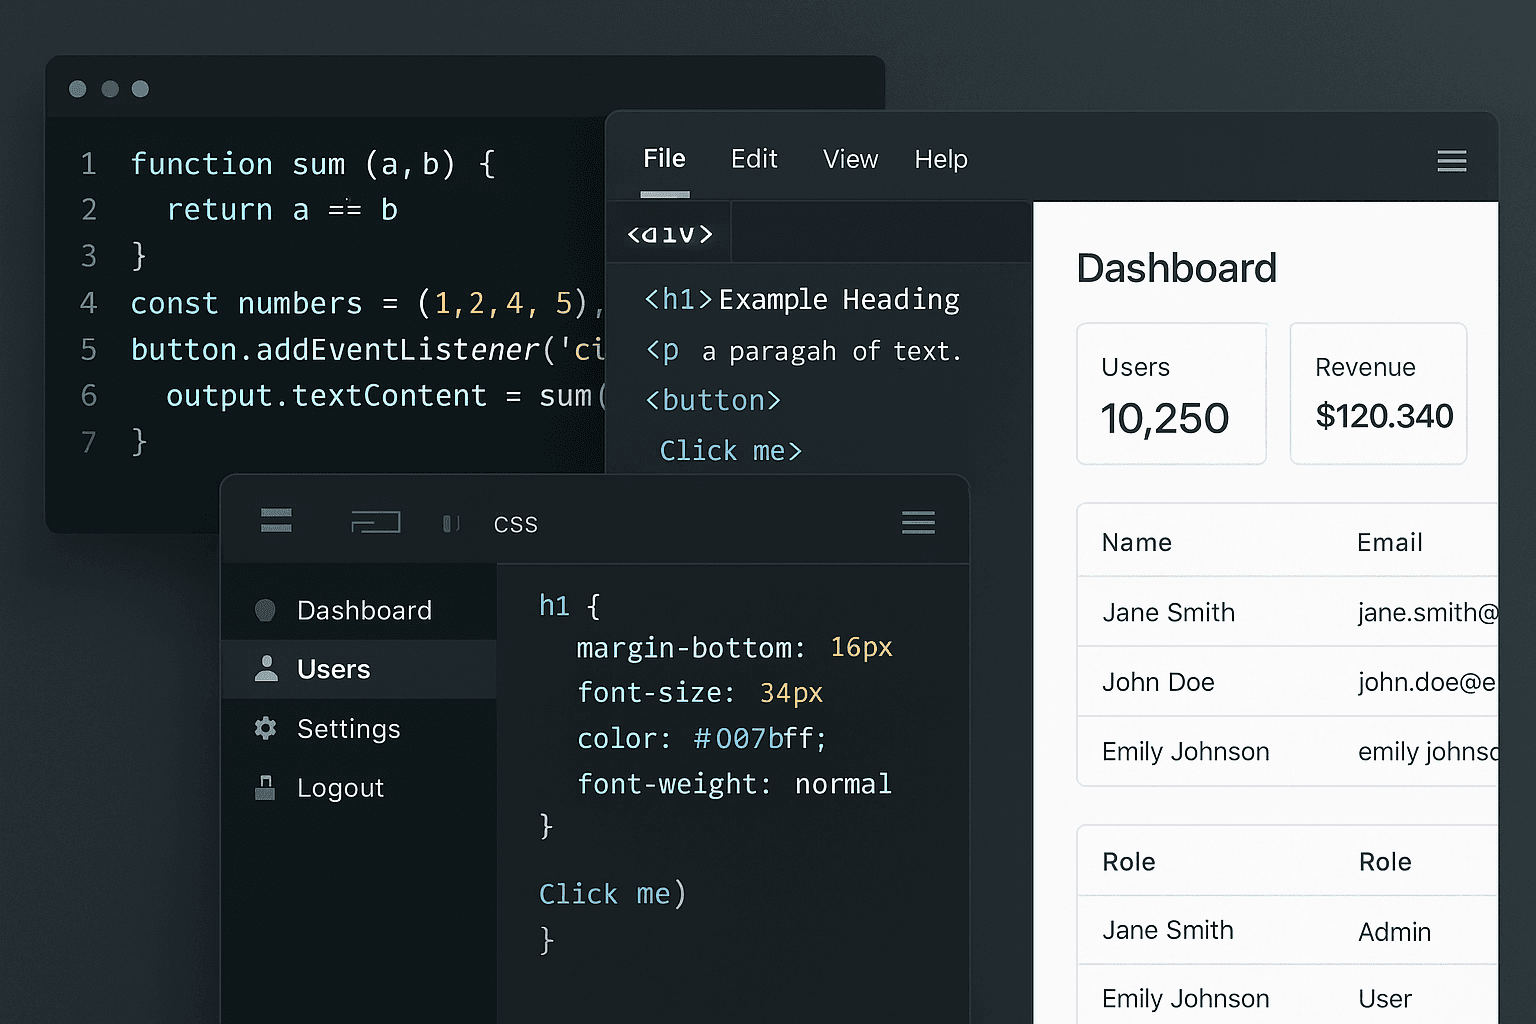Click the Revenue stat card showing $120.340

1378,393
